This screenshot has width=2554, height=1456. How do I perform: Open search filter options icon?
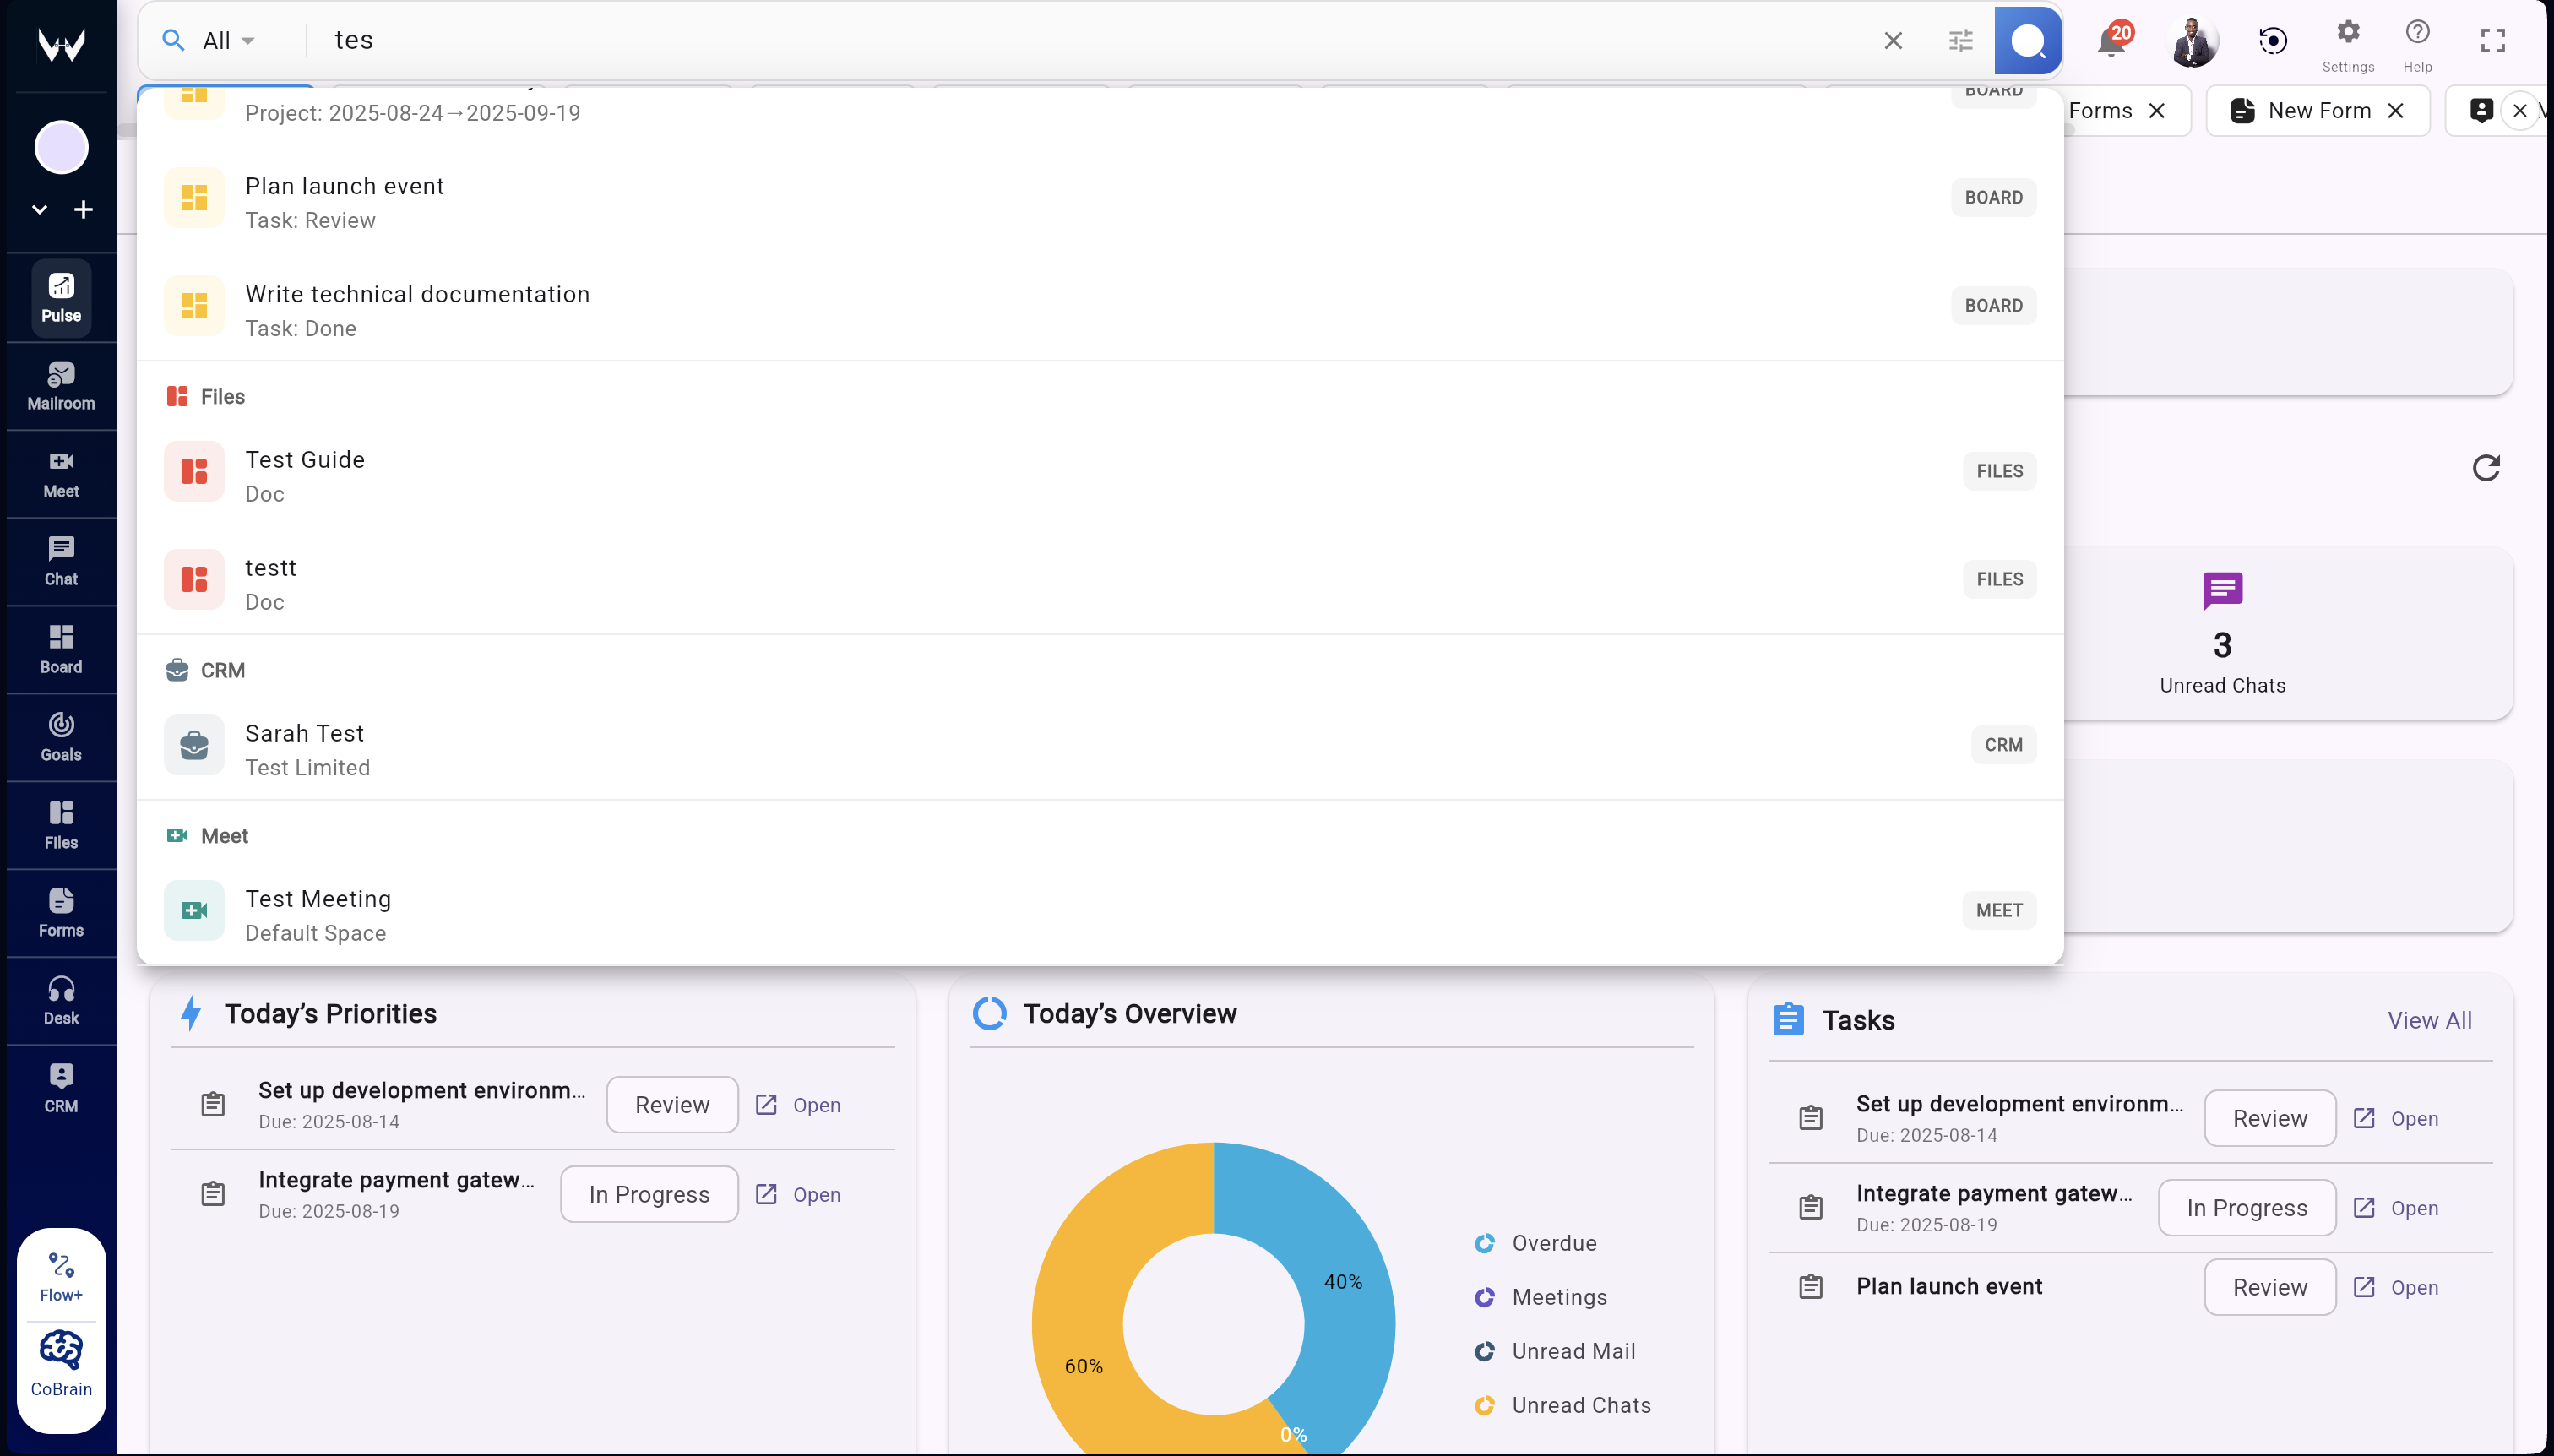click(x=1960, y=40)
